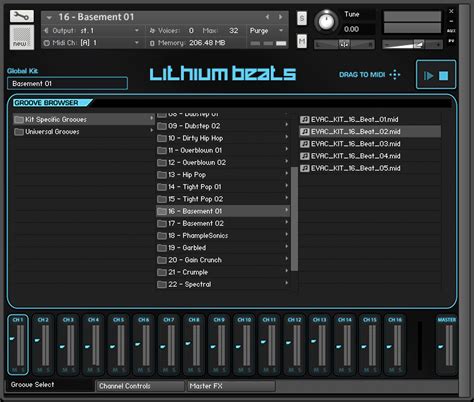Toggle the Solo S button
This screenshot has width=474, height=402.
pos(302,18)
